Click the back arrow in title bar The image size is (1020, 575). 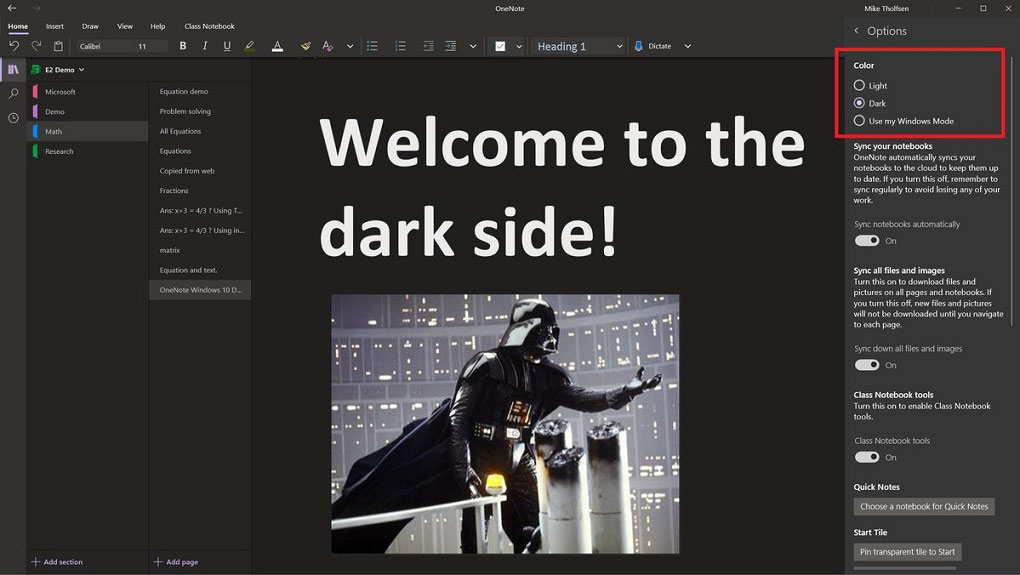click(12, 8)
